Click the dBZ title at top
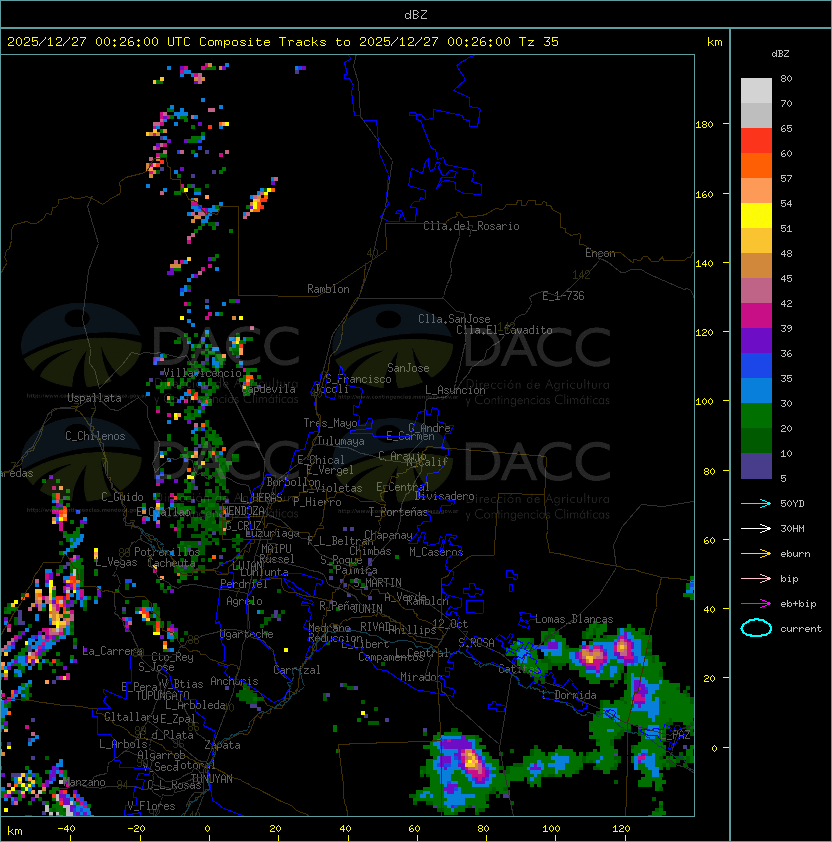832x842 pixels. 416,15
